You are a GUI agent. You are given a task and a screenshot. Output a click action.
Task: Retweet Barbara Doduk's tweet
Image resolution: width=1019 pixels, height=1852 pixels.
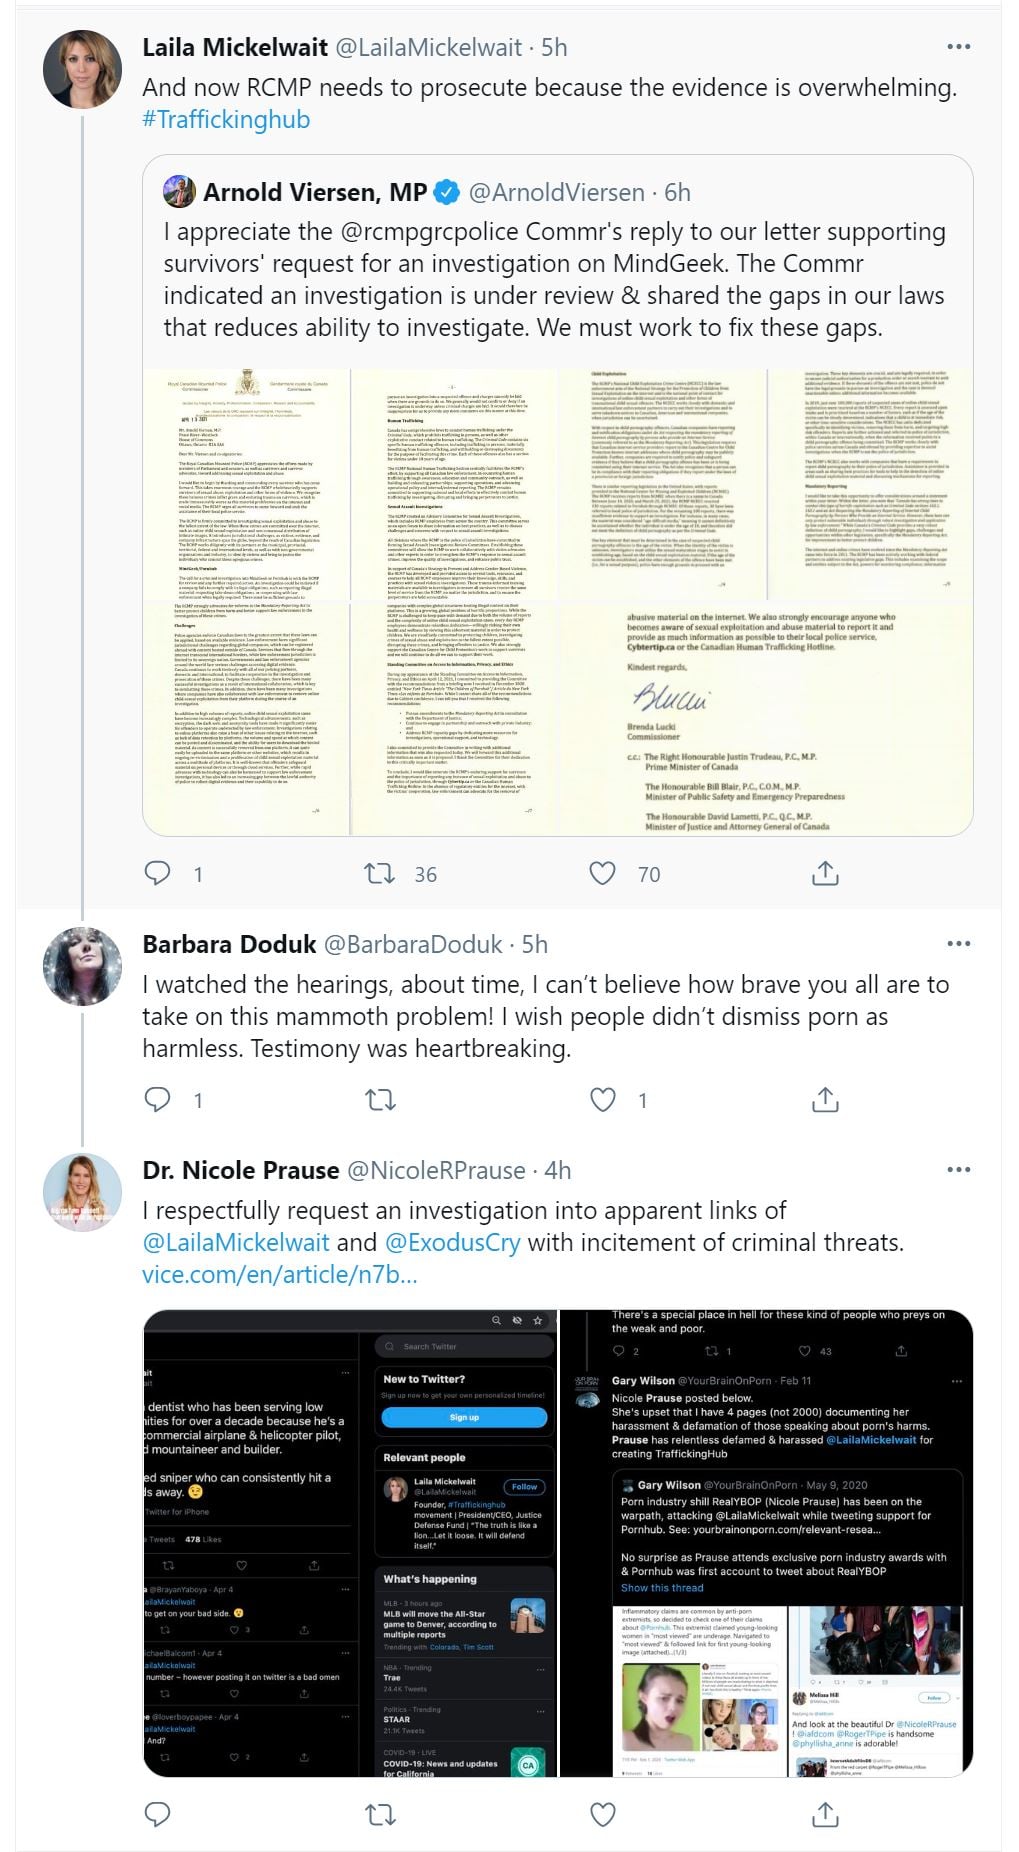(x=380, y=1100)
